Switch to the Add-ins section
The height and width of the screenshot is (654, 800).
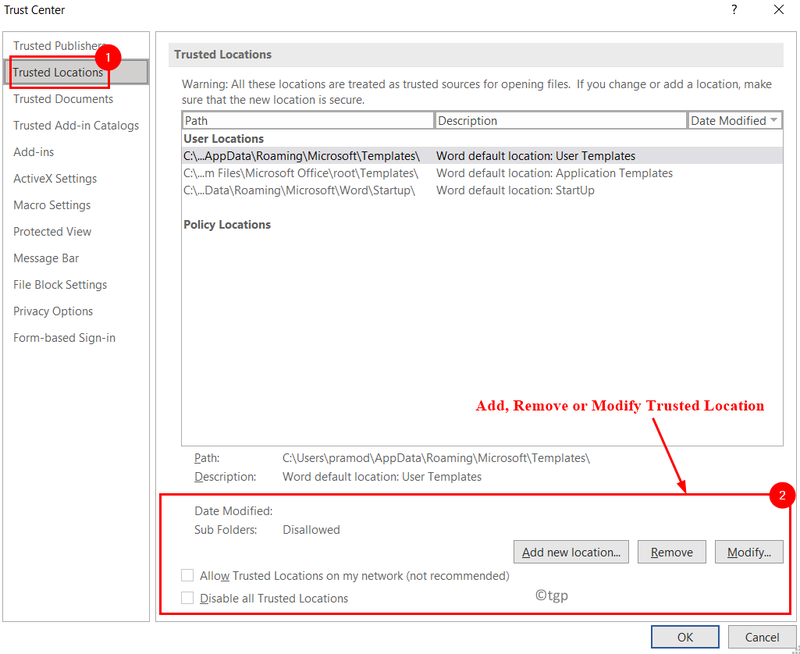pyautogui.click(x=34, y=152)
